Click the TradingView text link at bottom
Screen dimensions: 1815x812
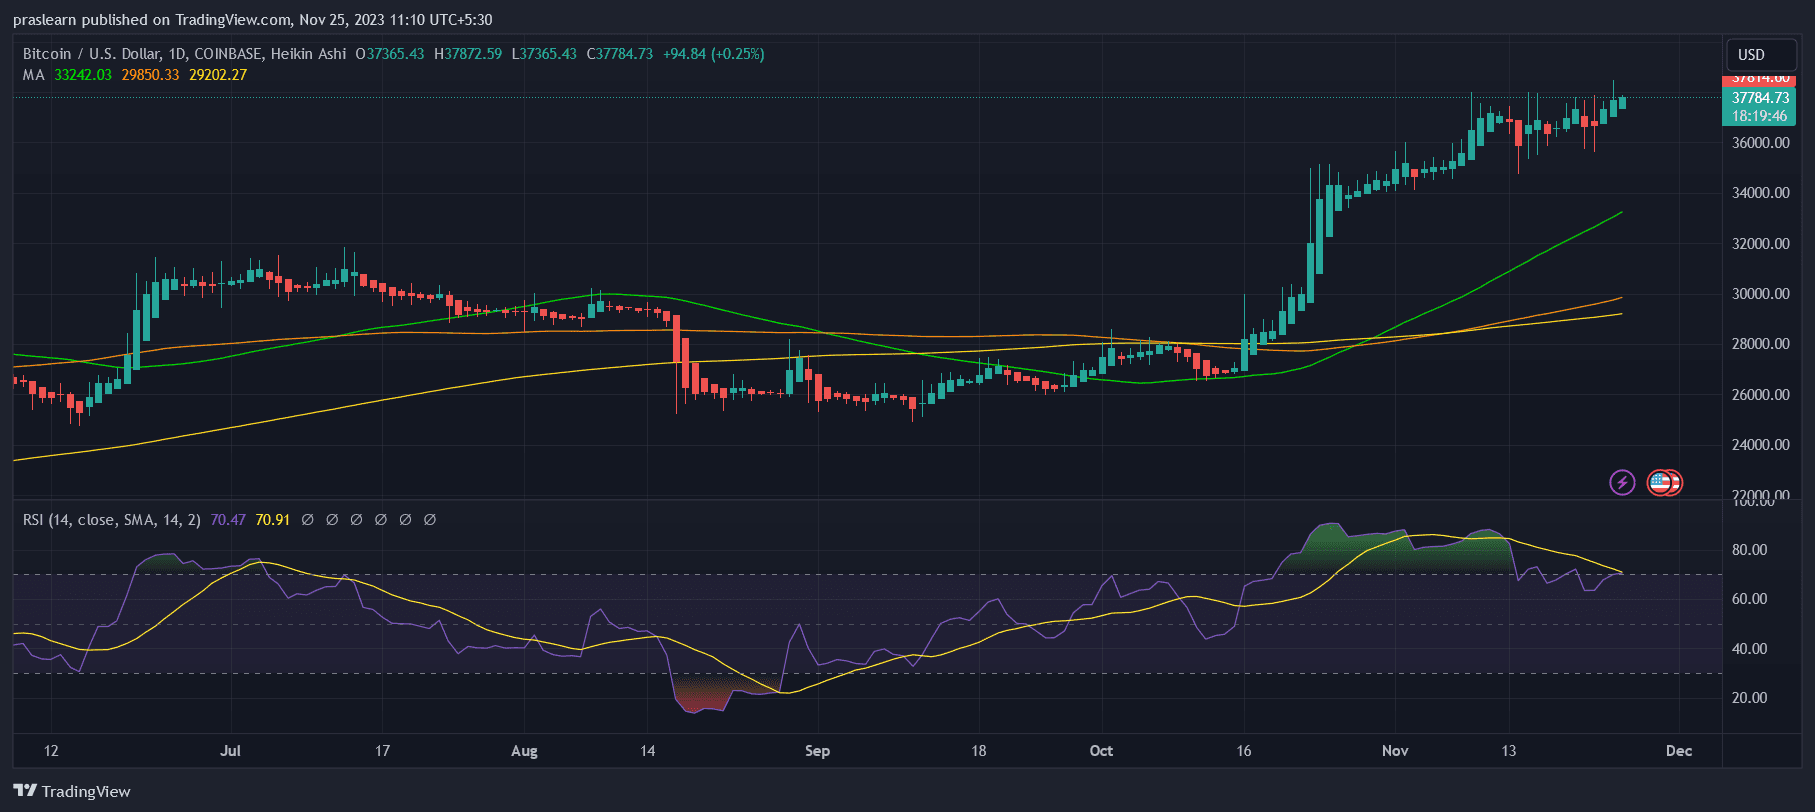(86, 791)
